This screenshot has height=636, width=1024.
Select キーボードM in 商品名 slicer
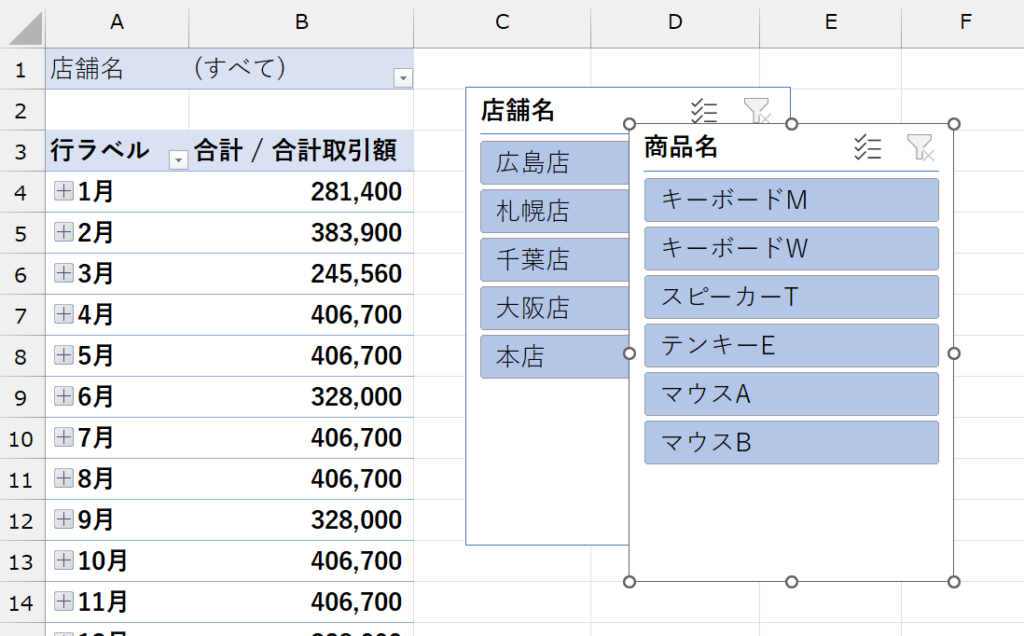pos(791,200)
